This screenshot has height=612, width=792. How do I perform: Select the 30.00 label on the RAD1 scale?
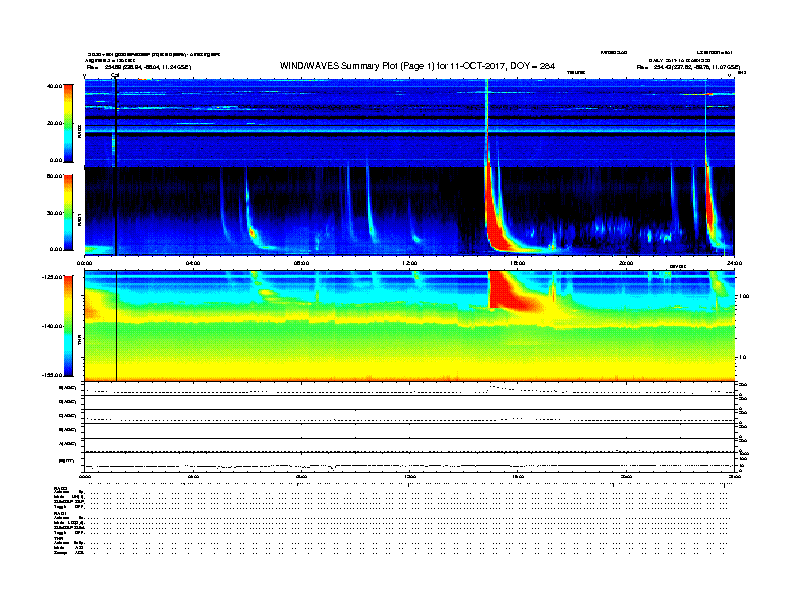click(x=55, y=213)
